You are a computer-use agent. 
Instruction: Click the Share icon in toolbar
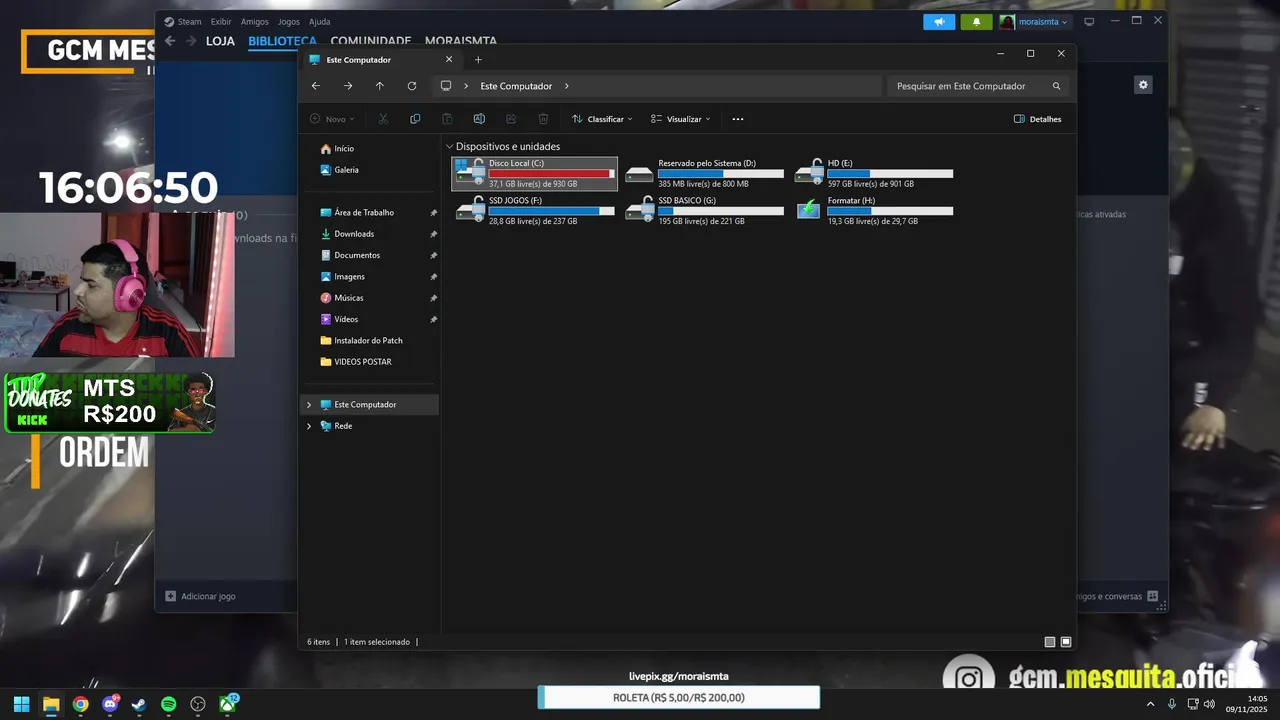point(511,119)
